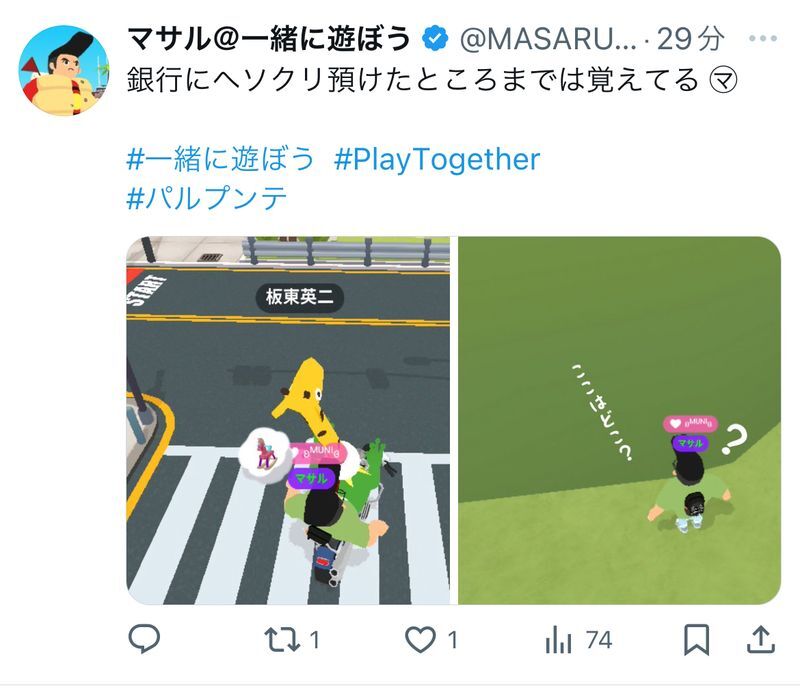
Task: Open the reply comment icon
Action: pyautogui.click(x=144, y=639)
